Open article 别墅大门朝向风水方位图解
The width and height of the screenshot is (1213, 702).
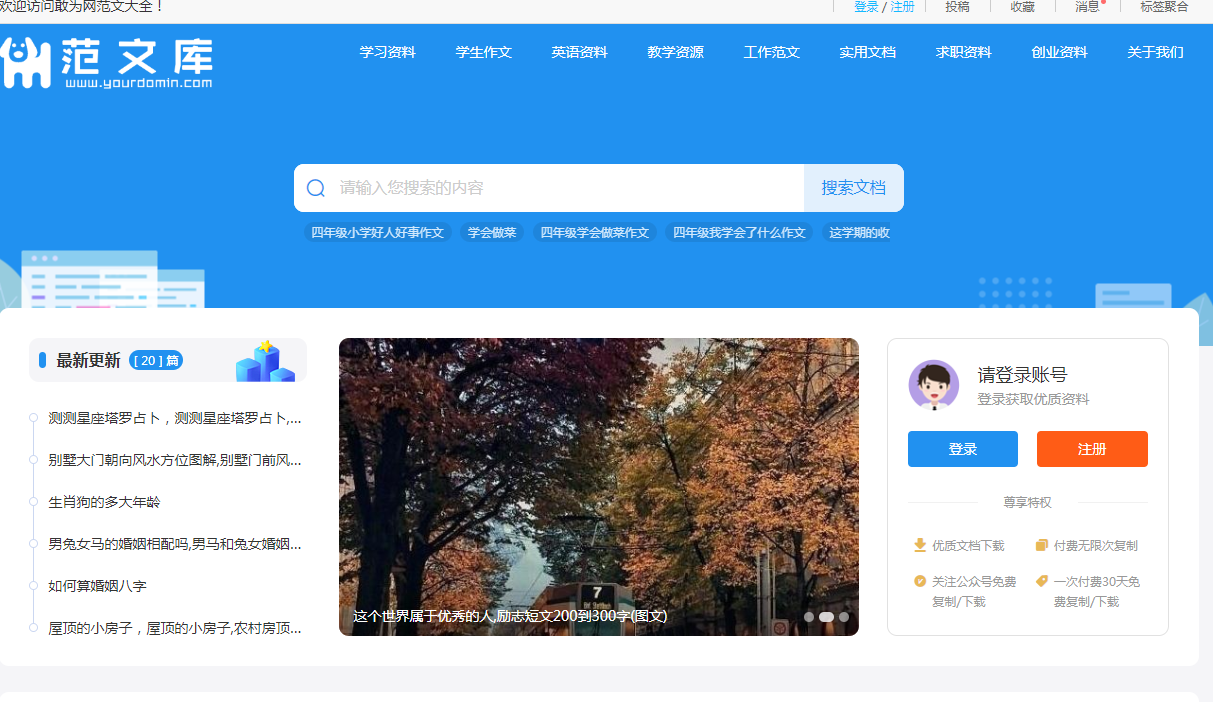pyautogui.click(x=175, y=460)
